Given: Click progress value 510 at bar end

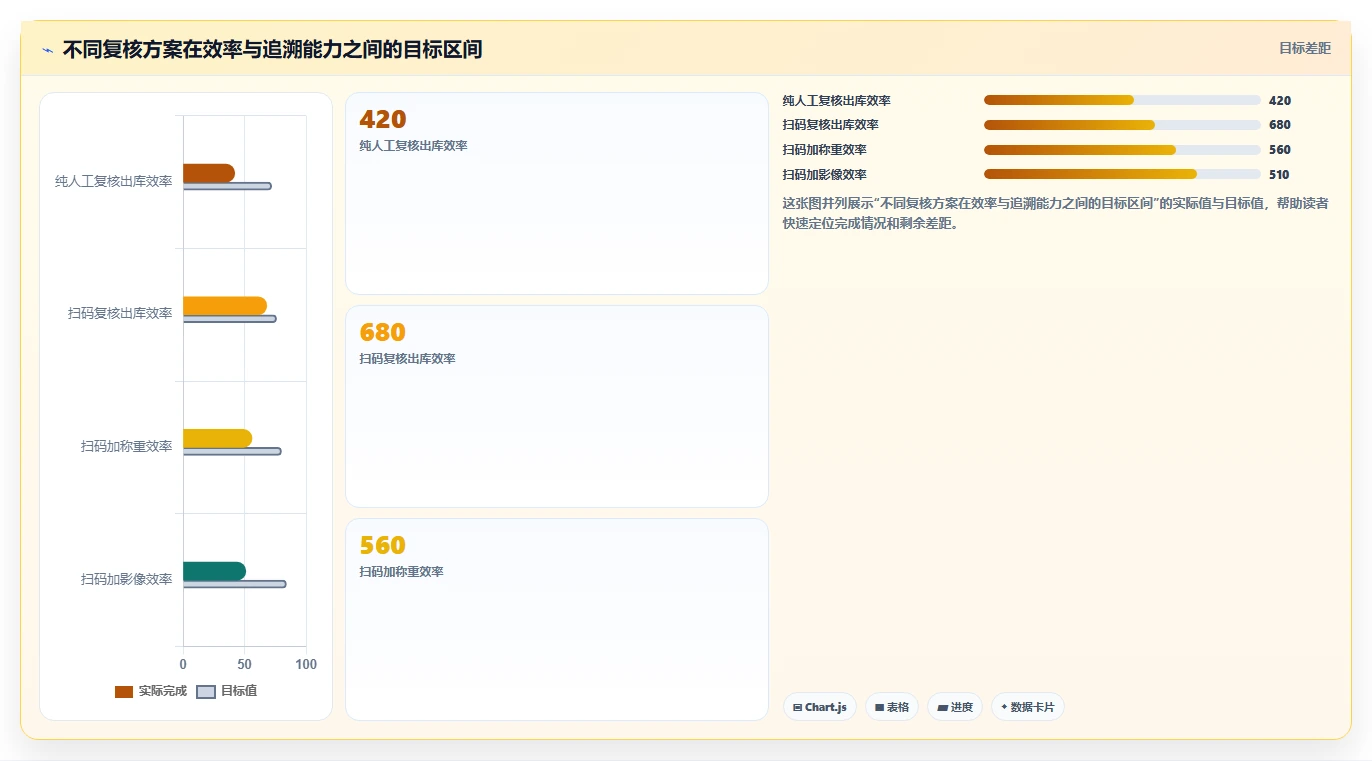Looking at the screenshot, I should [x=1279, y=175].
